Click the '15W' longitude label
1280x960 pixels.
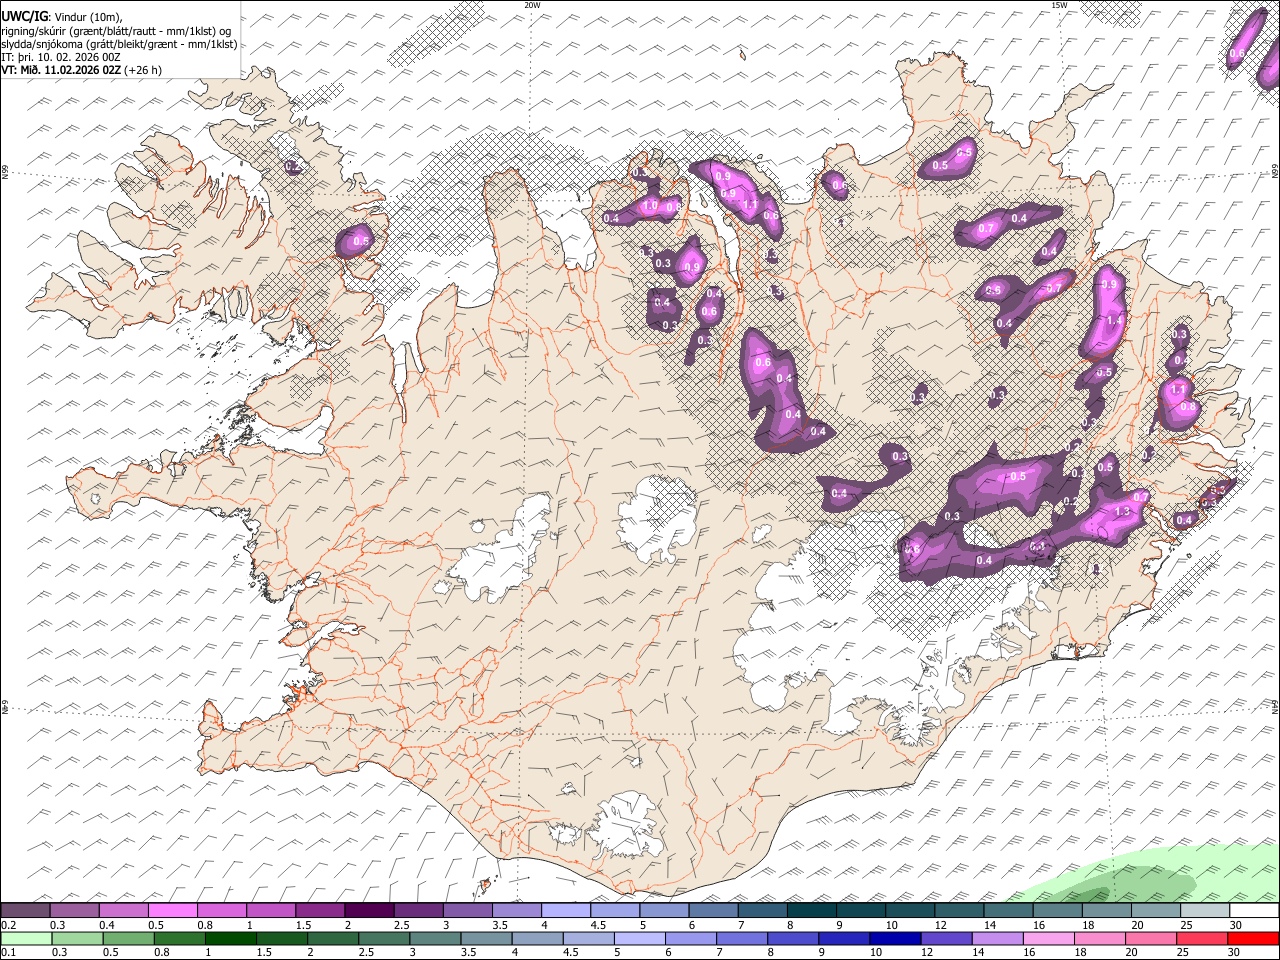pyautogui.click(x=1059, y=5)
